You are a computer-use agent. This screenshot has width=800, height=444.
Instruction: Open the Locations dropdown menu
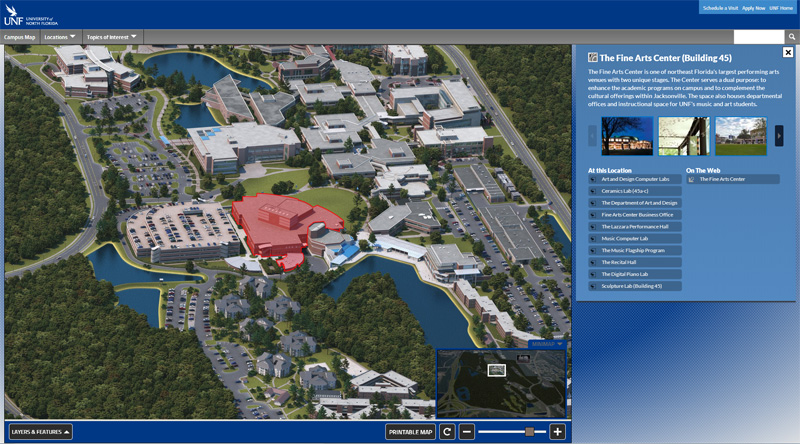click(x=60, y=37)
